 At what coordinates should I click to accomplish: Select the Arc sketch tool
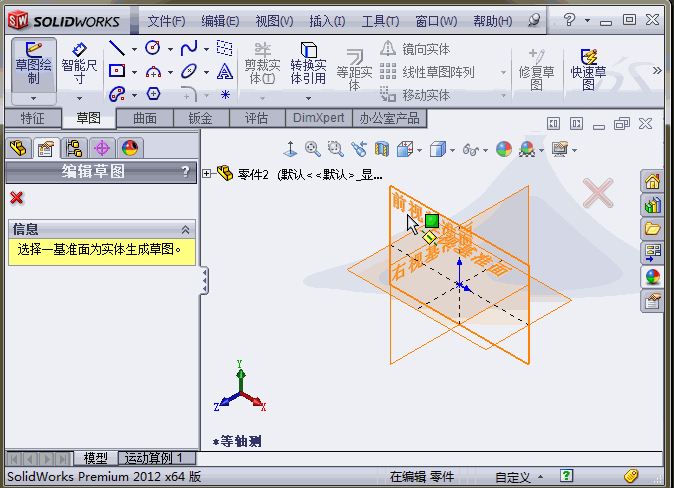[x=153, y=71]
